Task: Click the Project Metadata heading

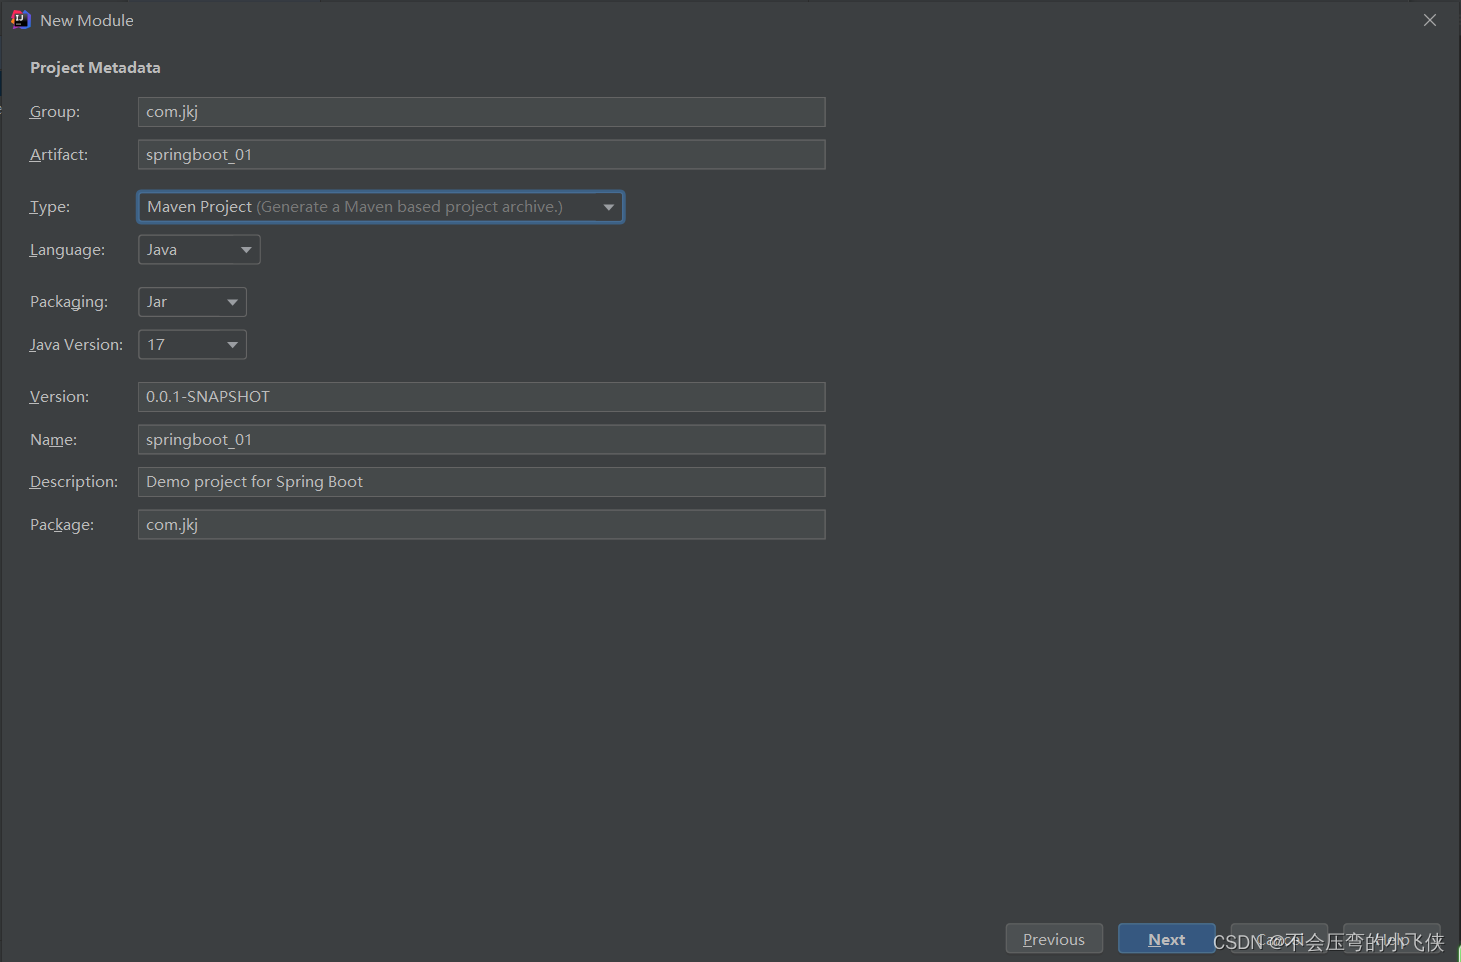Action: coord(95,68)
